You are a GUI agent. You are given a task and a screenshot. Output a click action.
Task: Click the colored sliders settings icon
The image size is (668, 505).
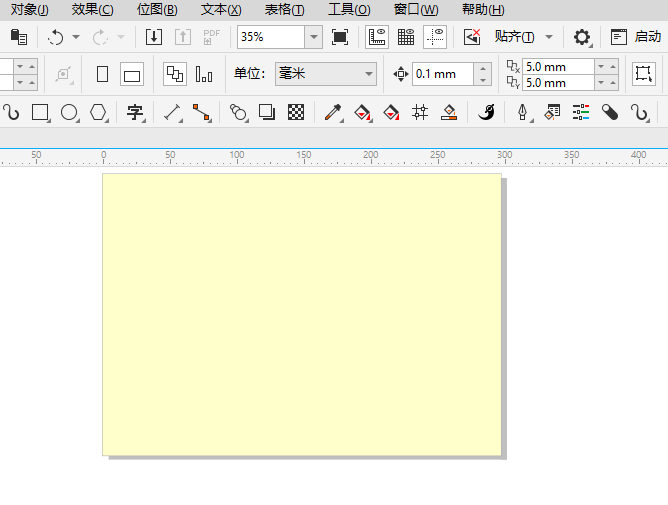581,113
